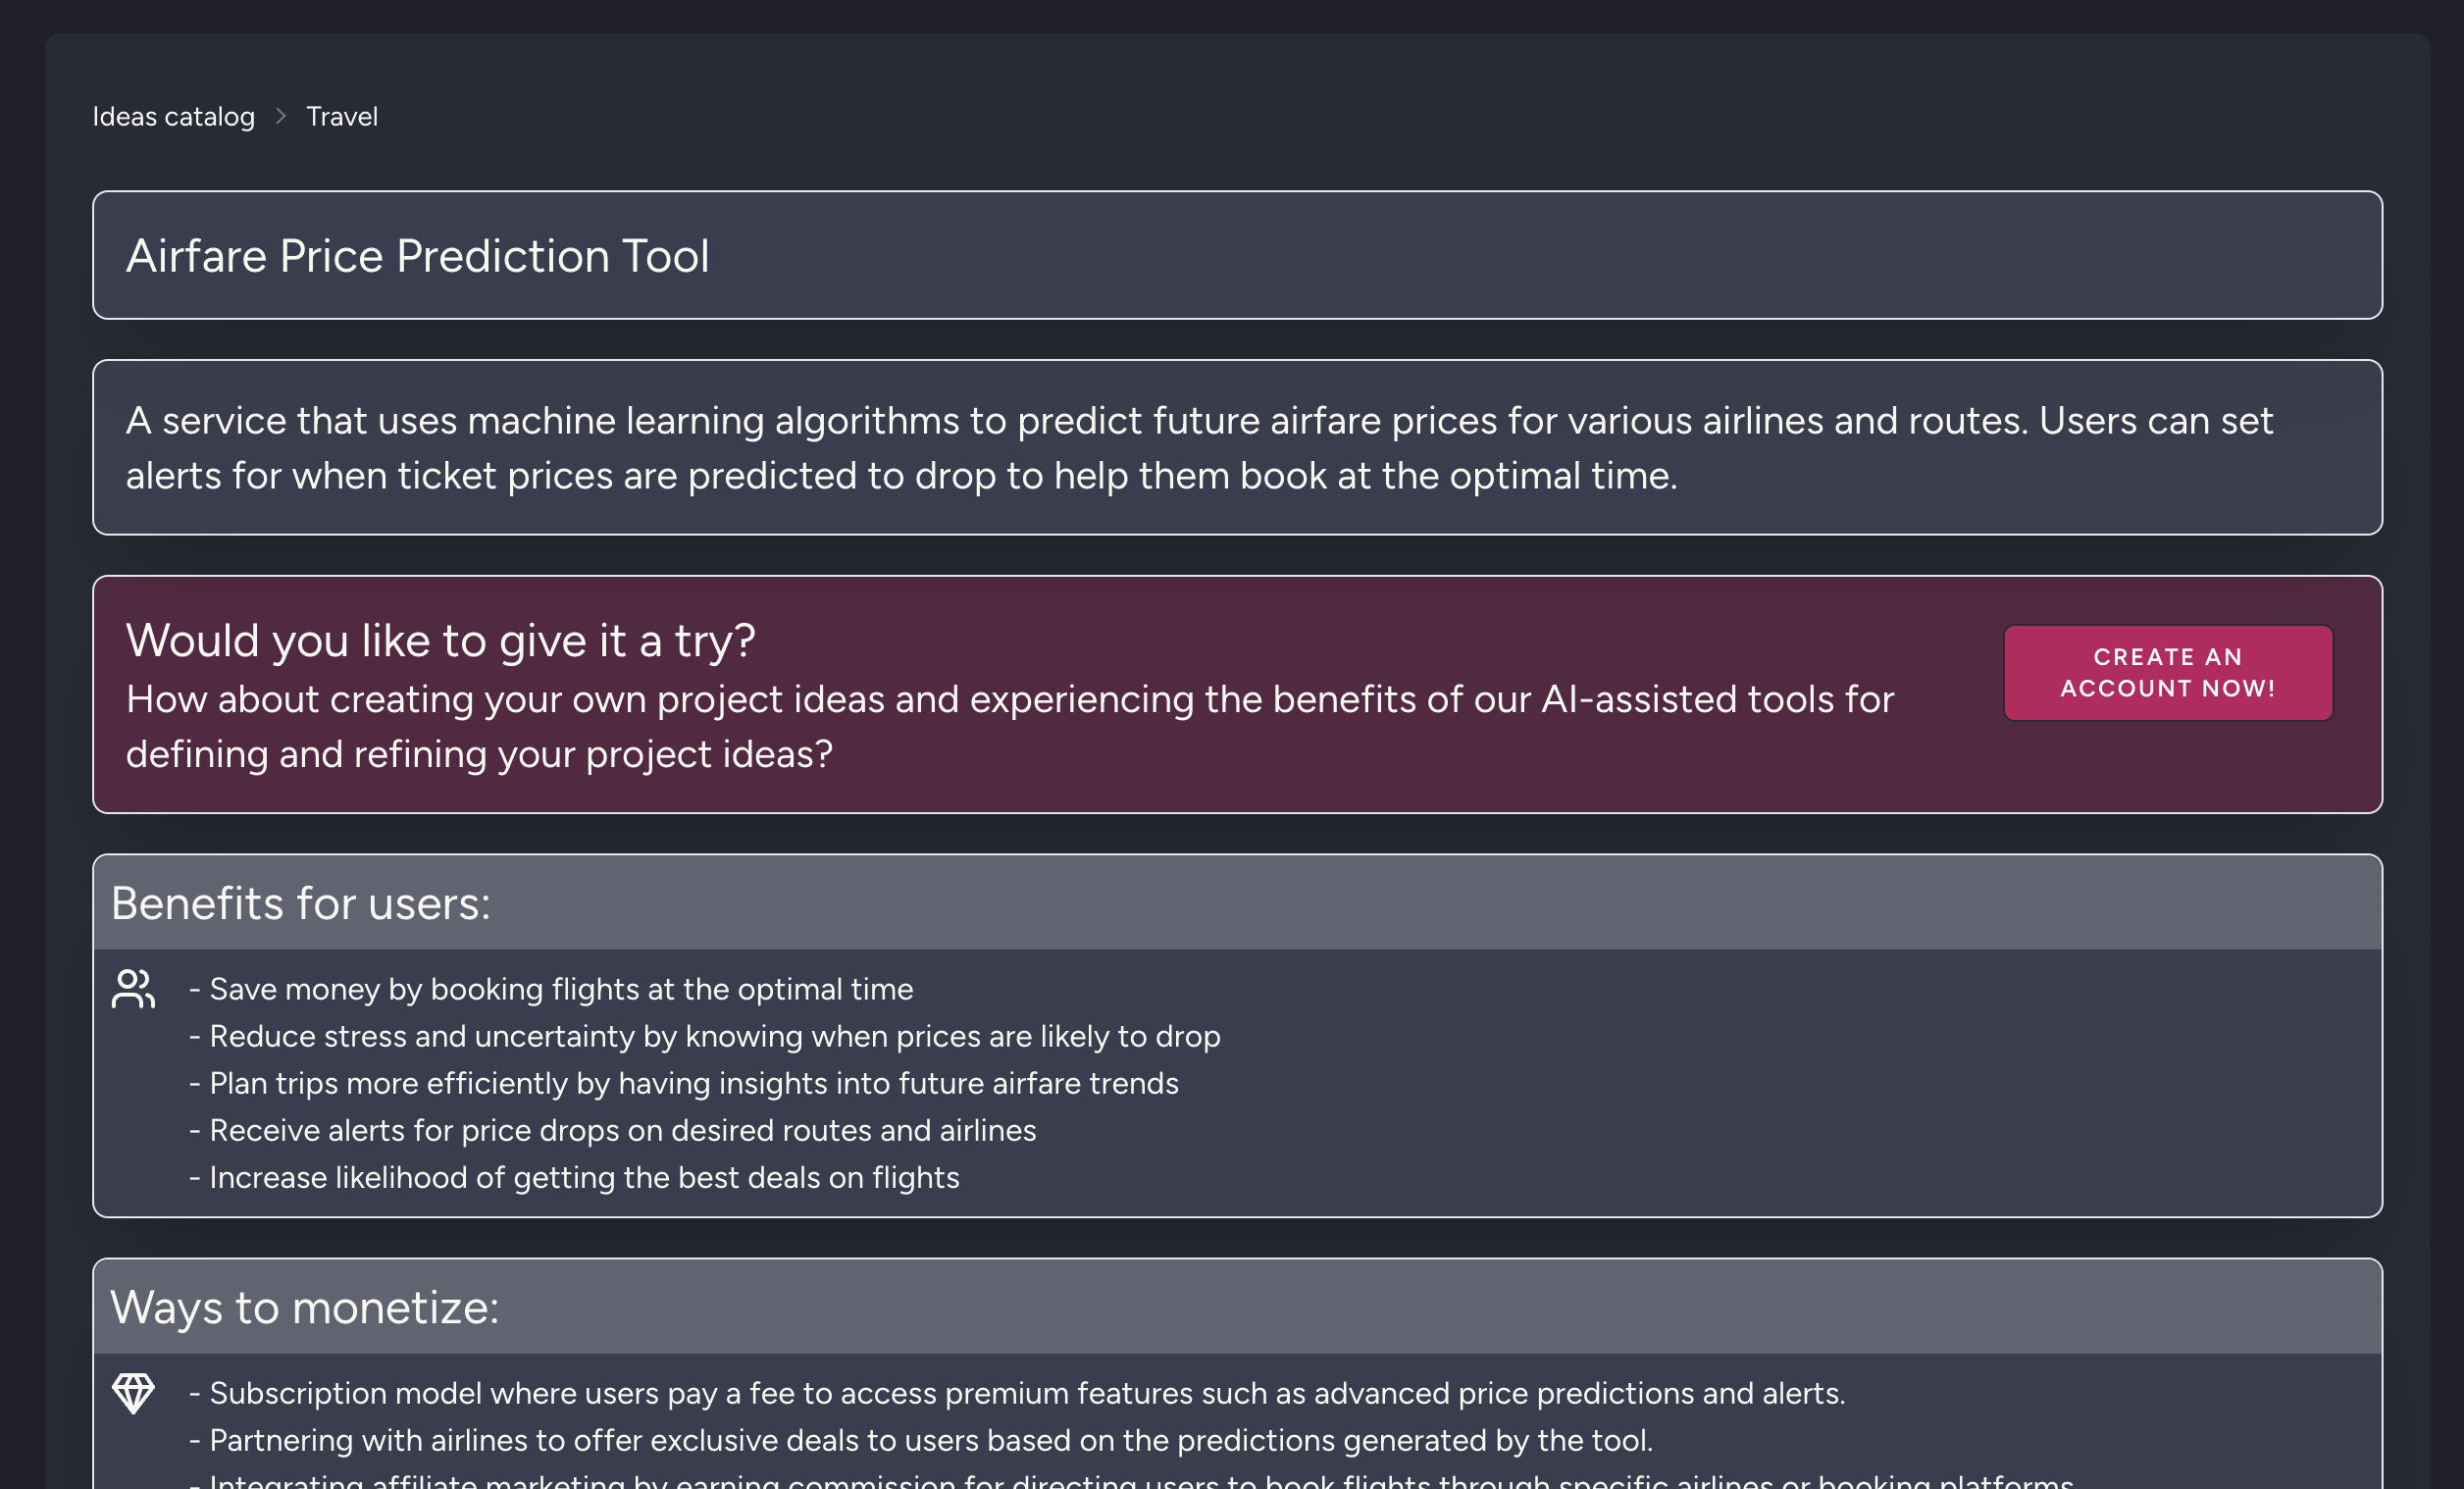
Task: Click the 'Subscription model' monetization bullet
Action: pyautogui.click(x=1018, y=1393)
